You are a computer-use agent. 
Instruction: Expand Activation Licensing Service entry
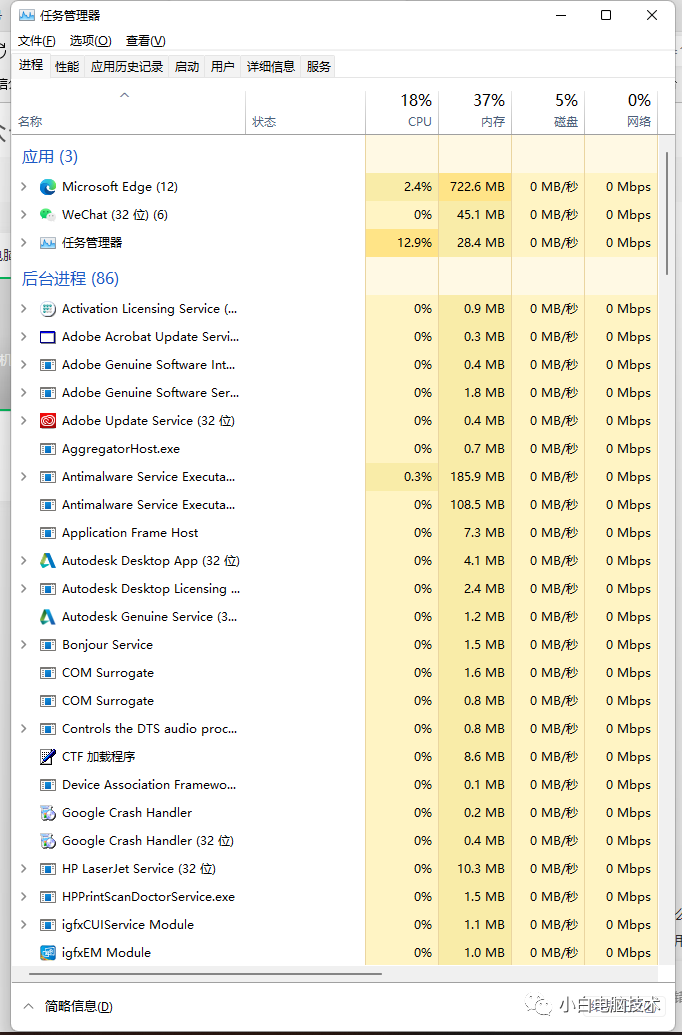[x=24, y=309]
